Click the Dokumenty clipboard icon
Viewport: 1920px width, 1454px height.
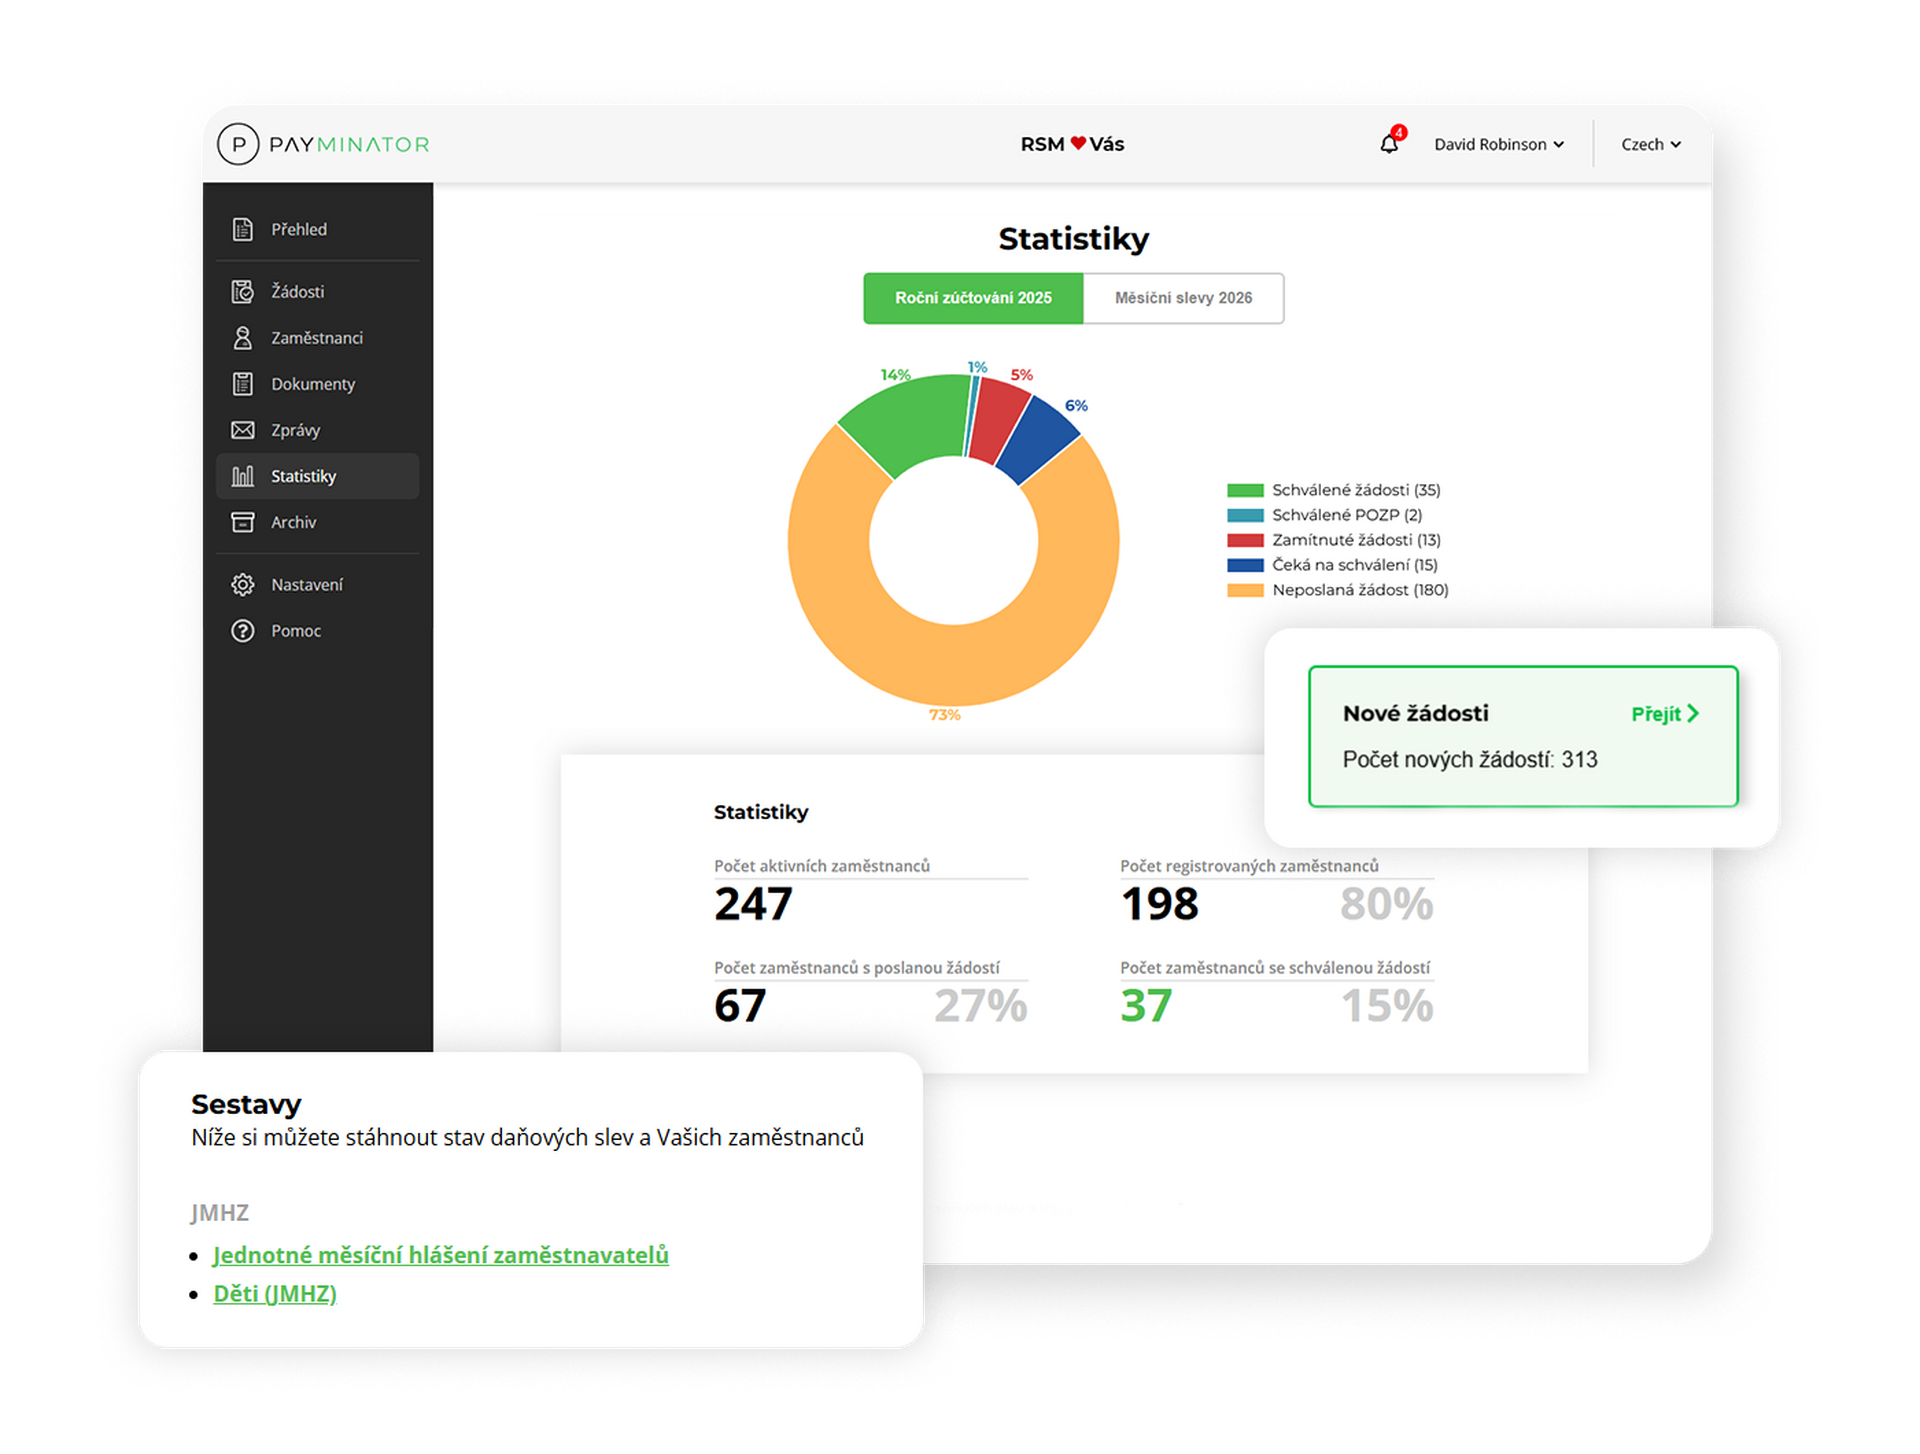(242, 384)
